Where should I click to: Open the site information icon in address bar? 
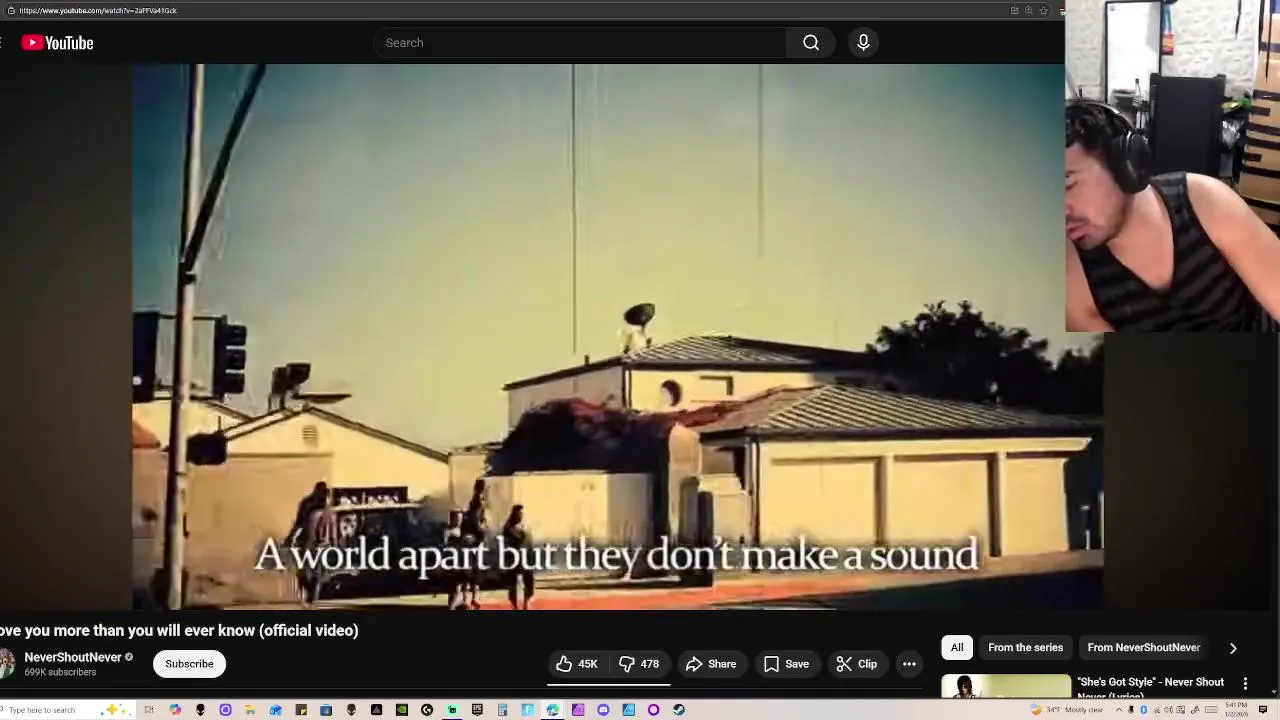pos(10,10)
